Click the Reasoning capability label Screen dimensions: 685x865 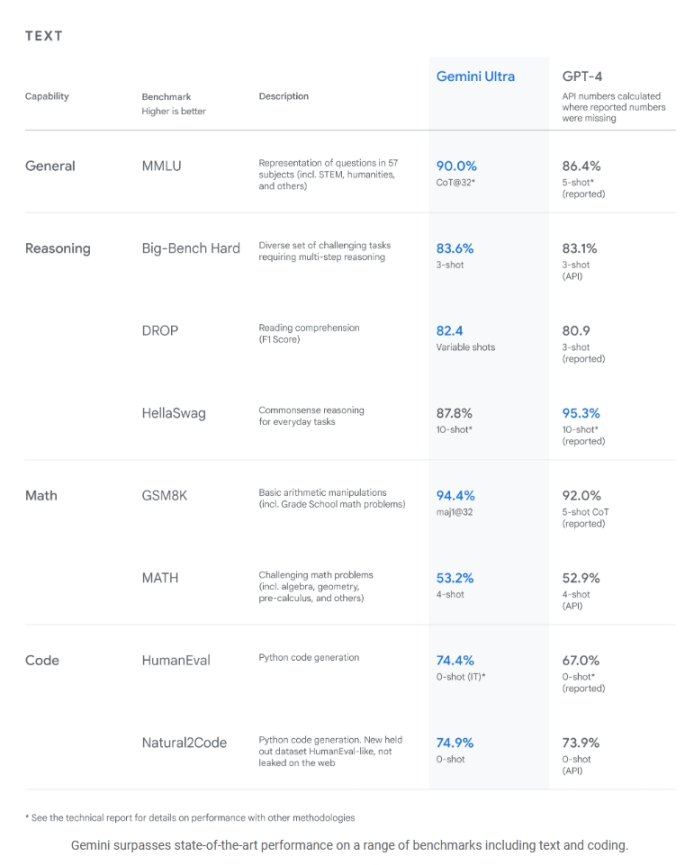[57, 248]
